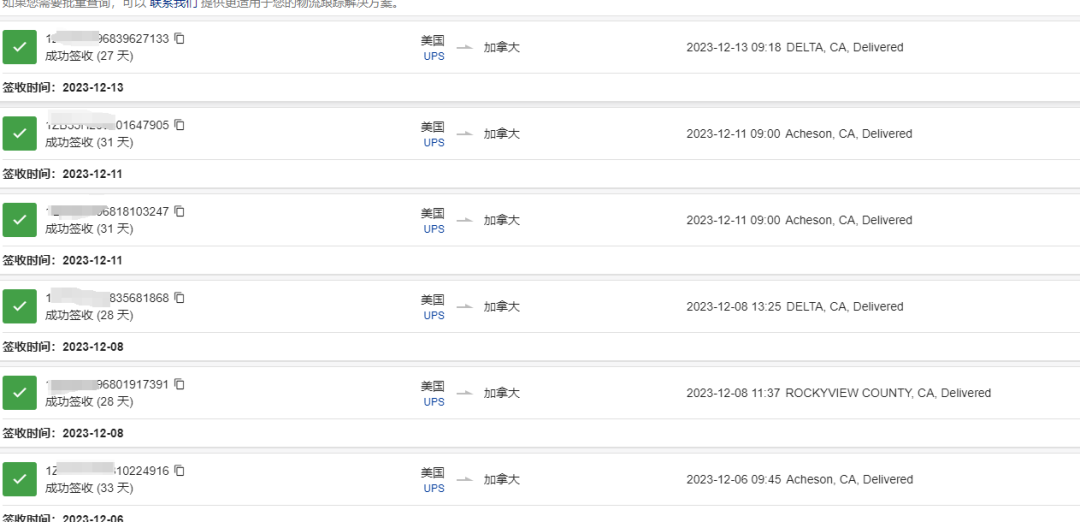
Task: Open UPS carrier link for 818103247 shipment
Action: point(434,229)
